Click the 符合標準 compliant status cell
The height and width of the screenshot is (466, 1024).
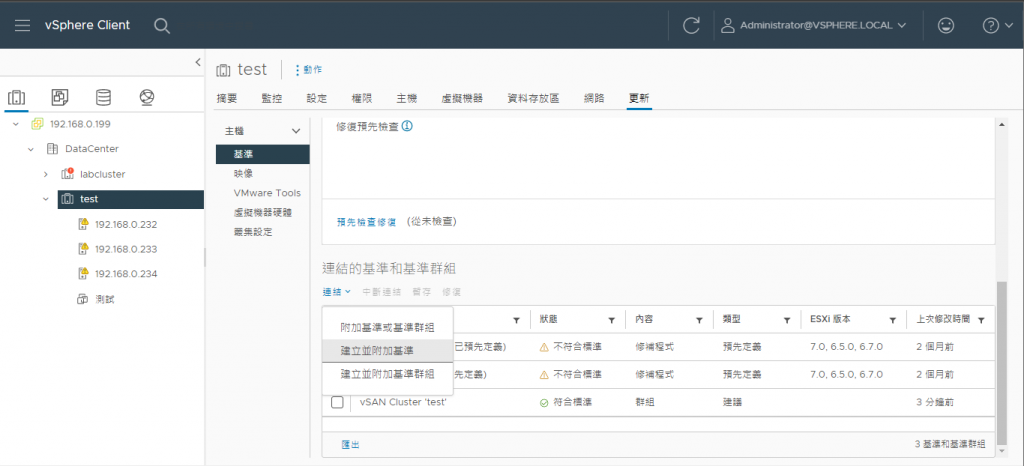point(566,403)
